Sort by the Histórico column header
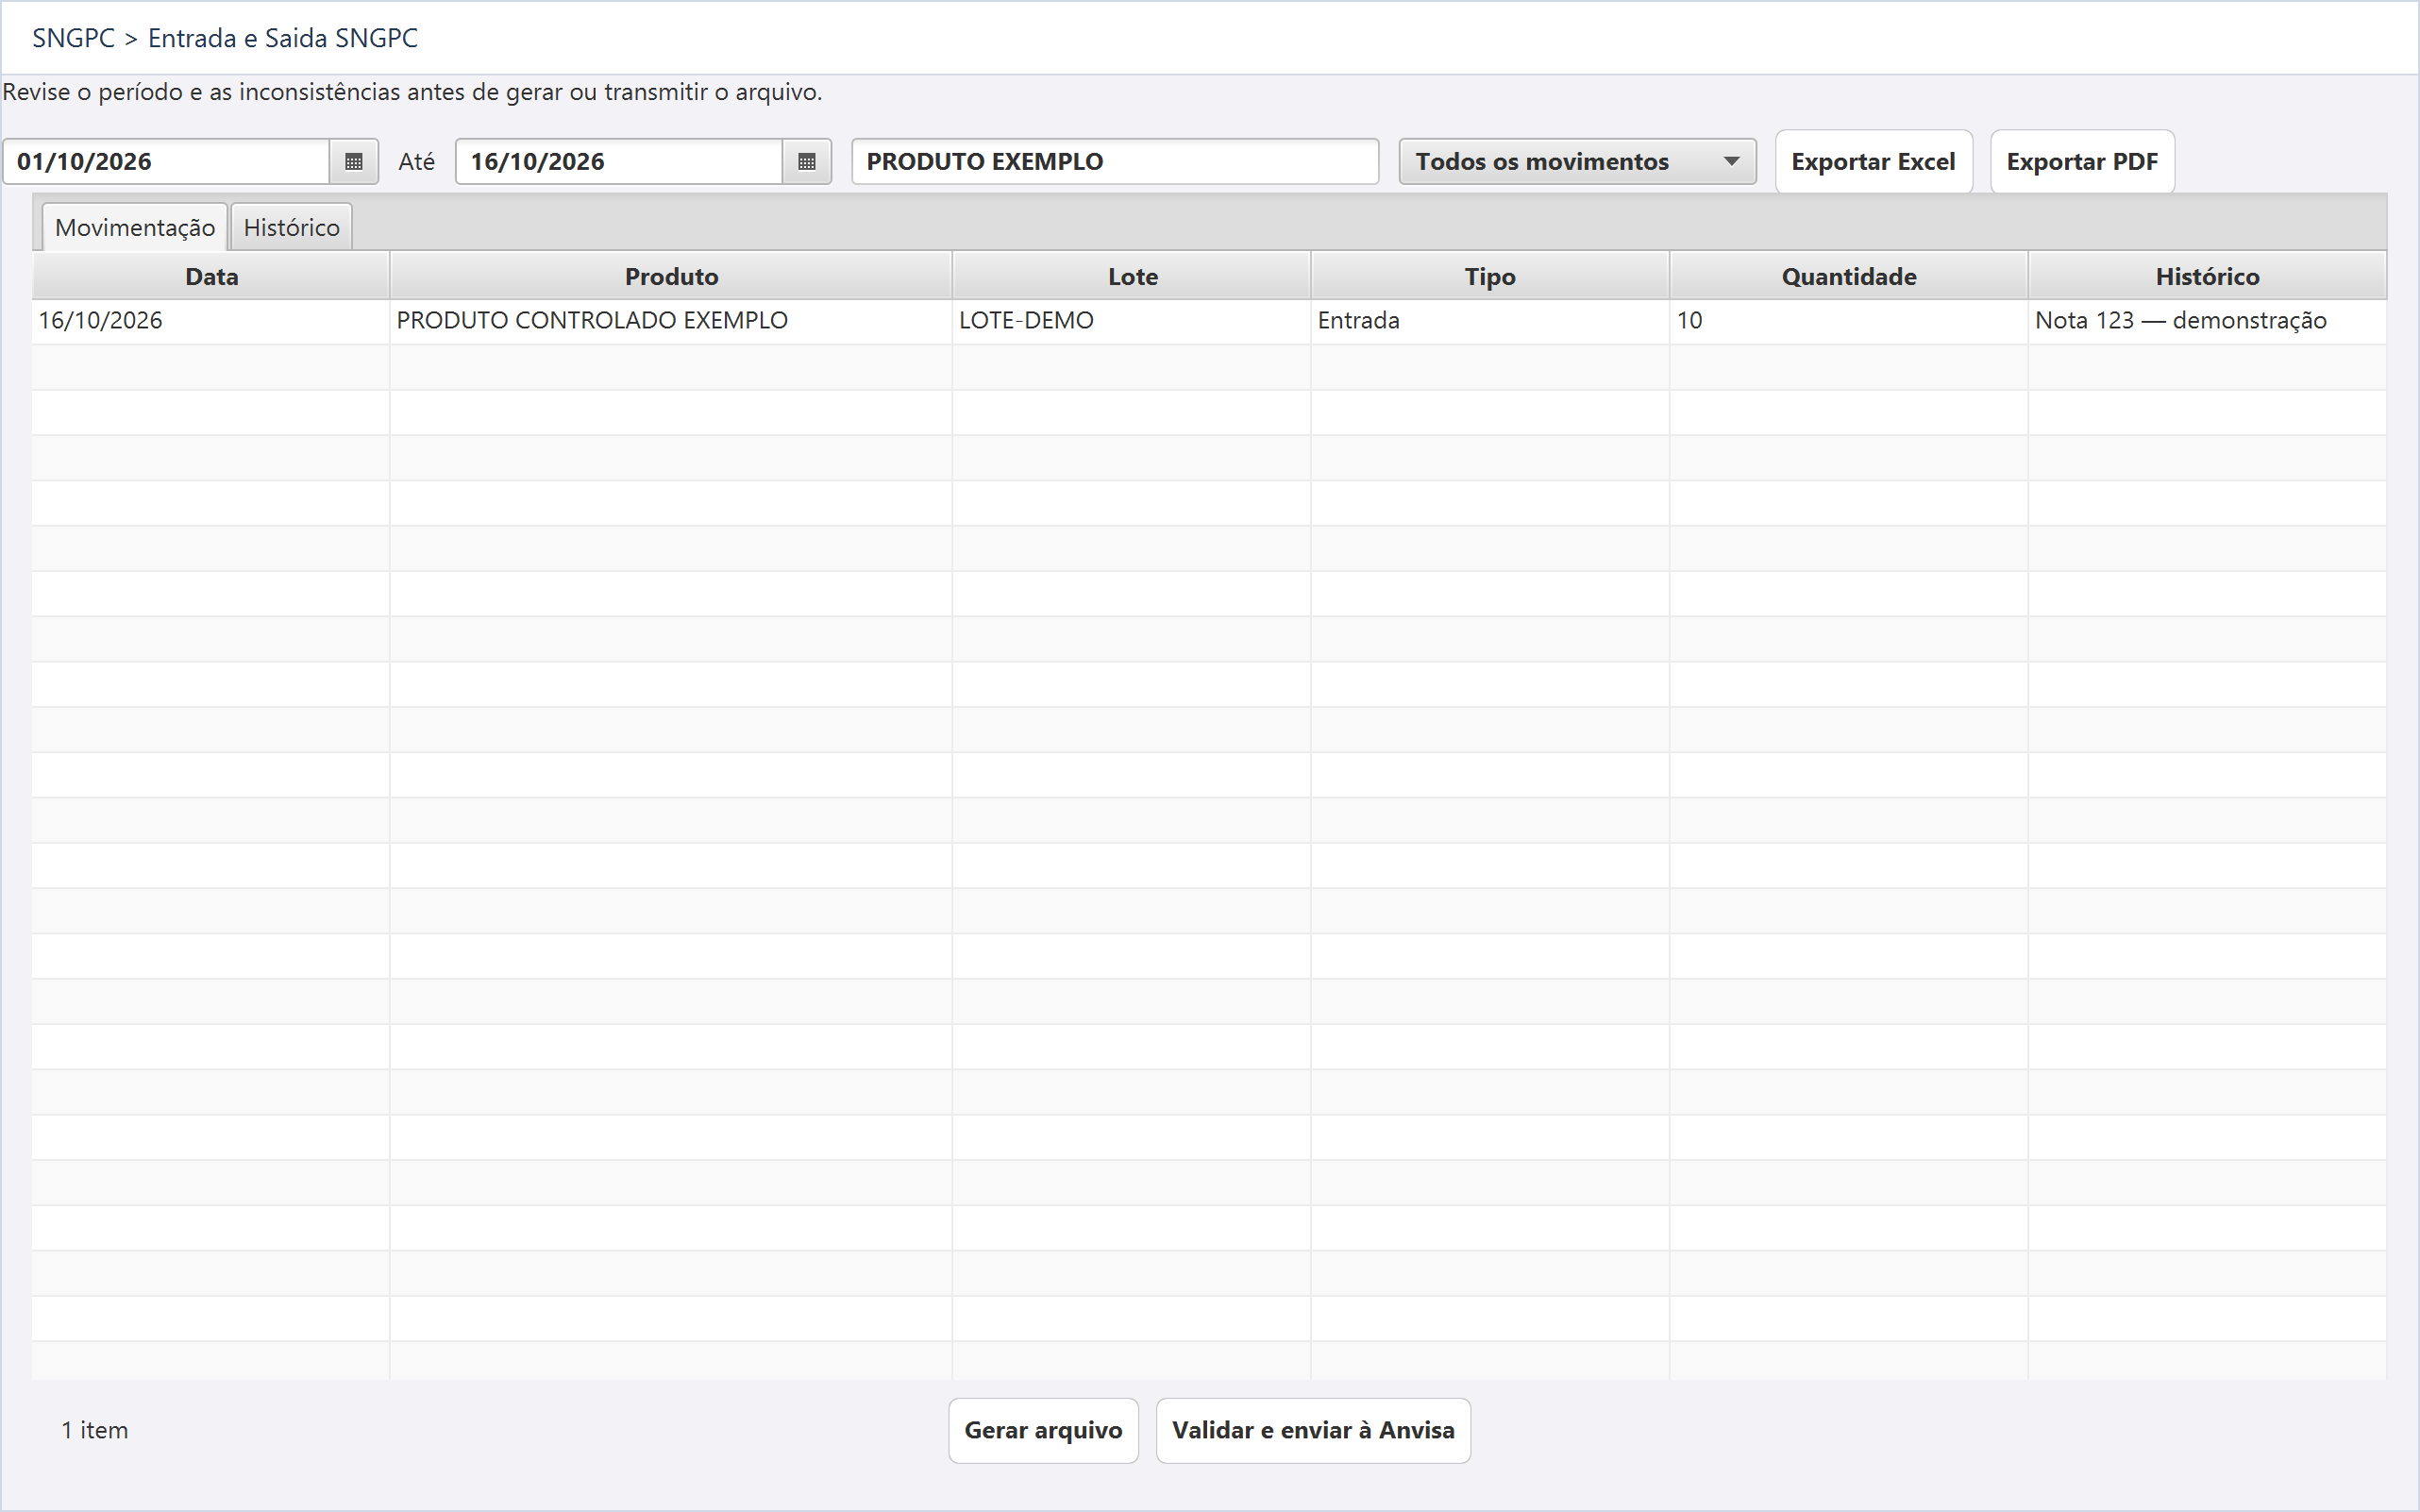 [2207, 276]
